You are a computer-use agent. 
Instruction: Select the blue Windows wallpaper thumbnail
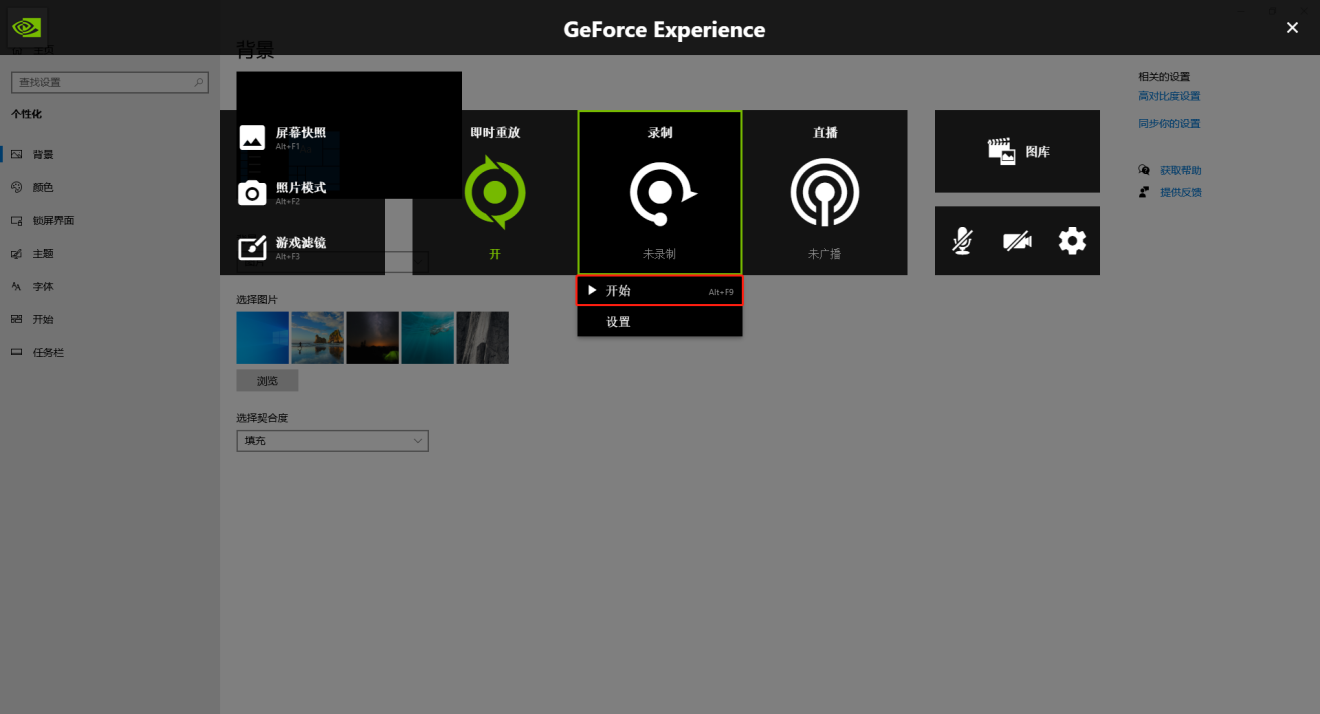[263, 337]
